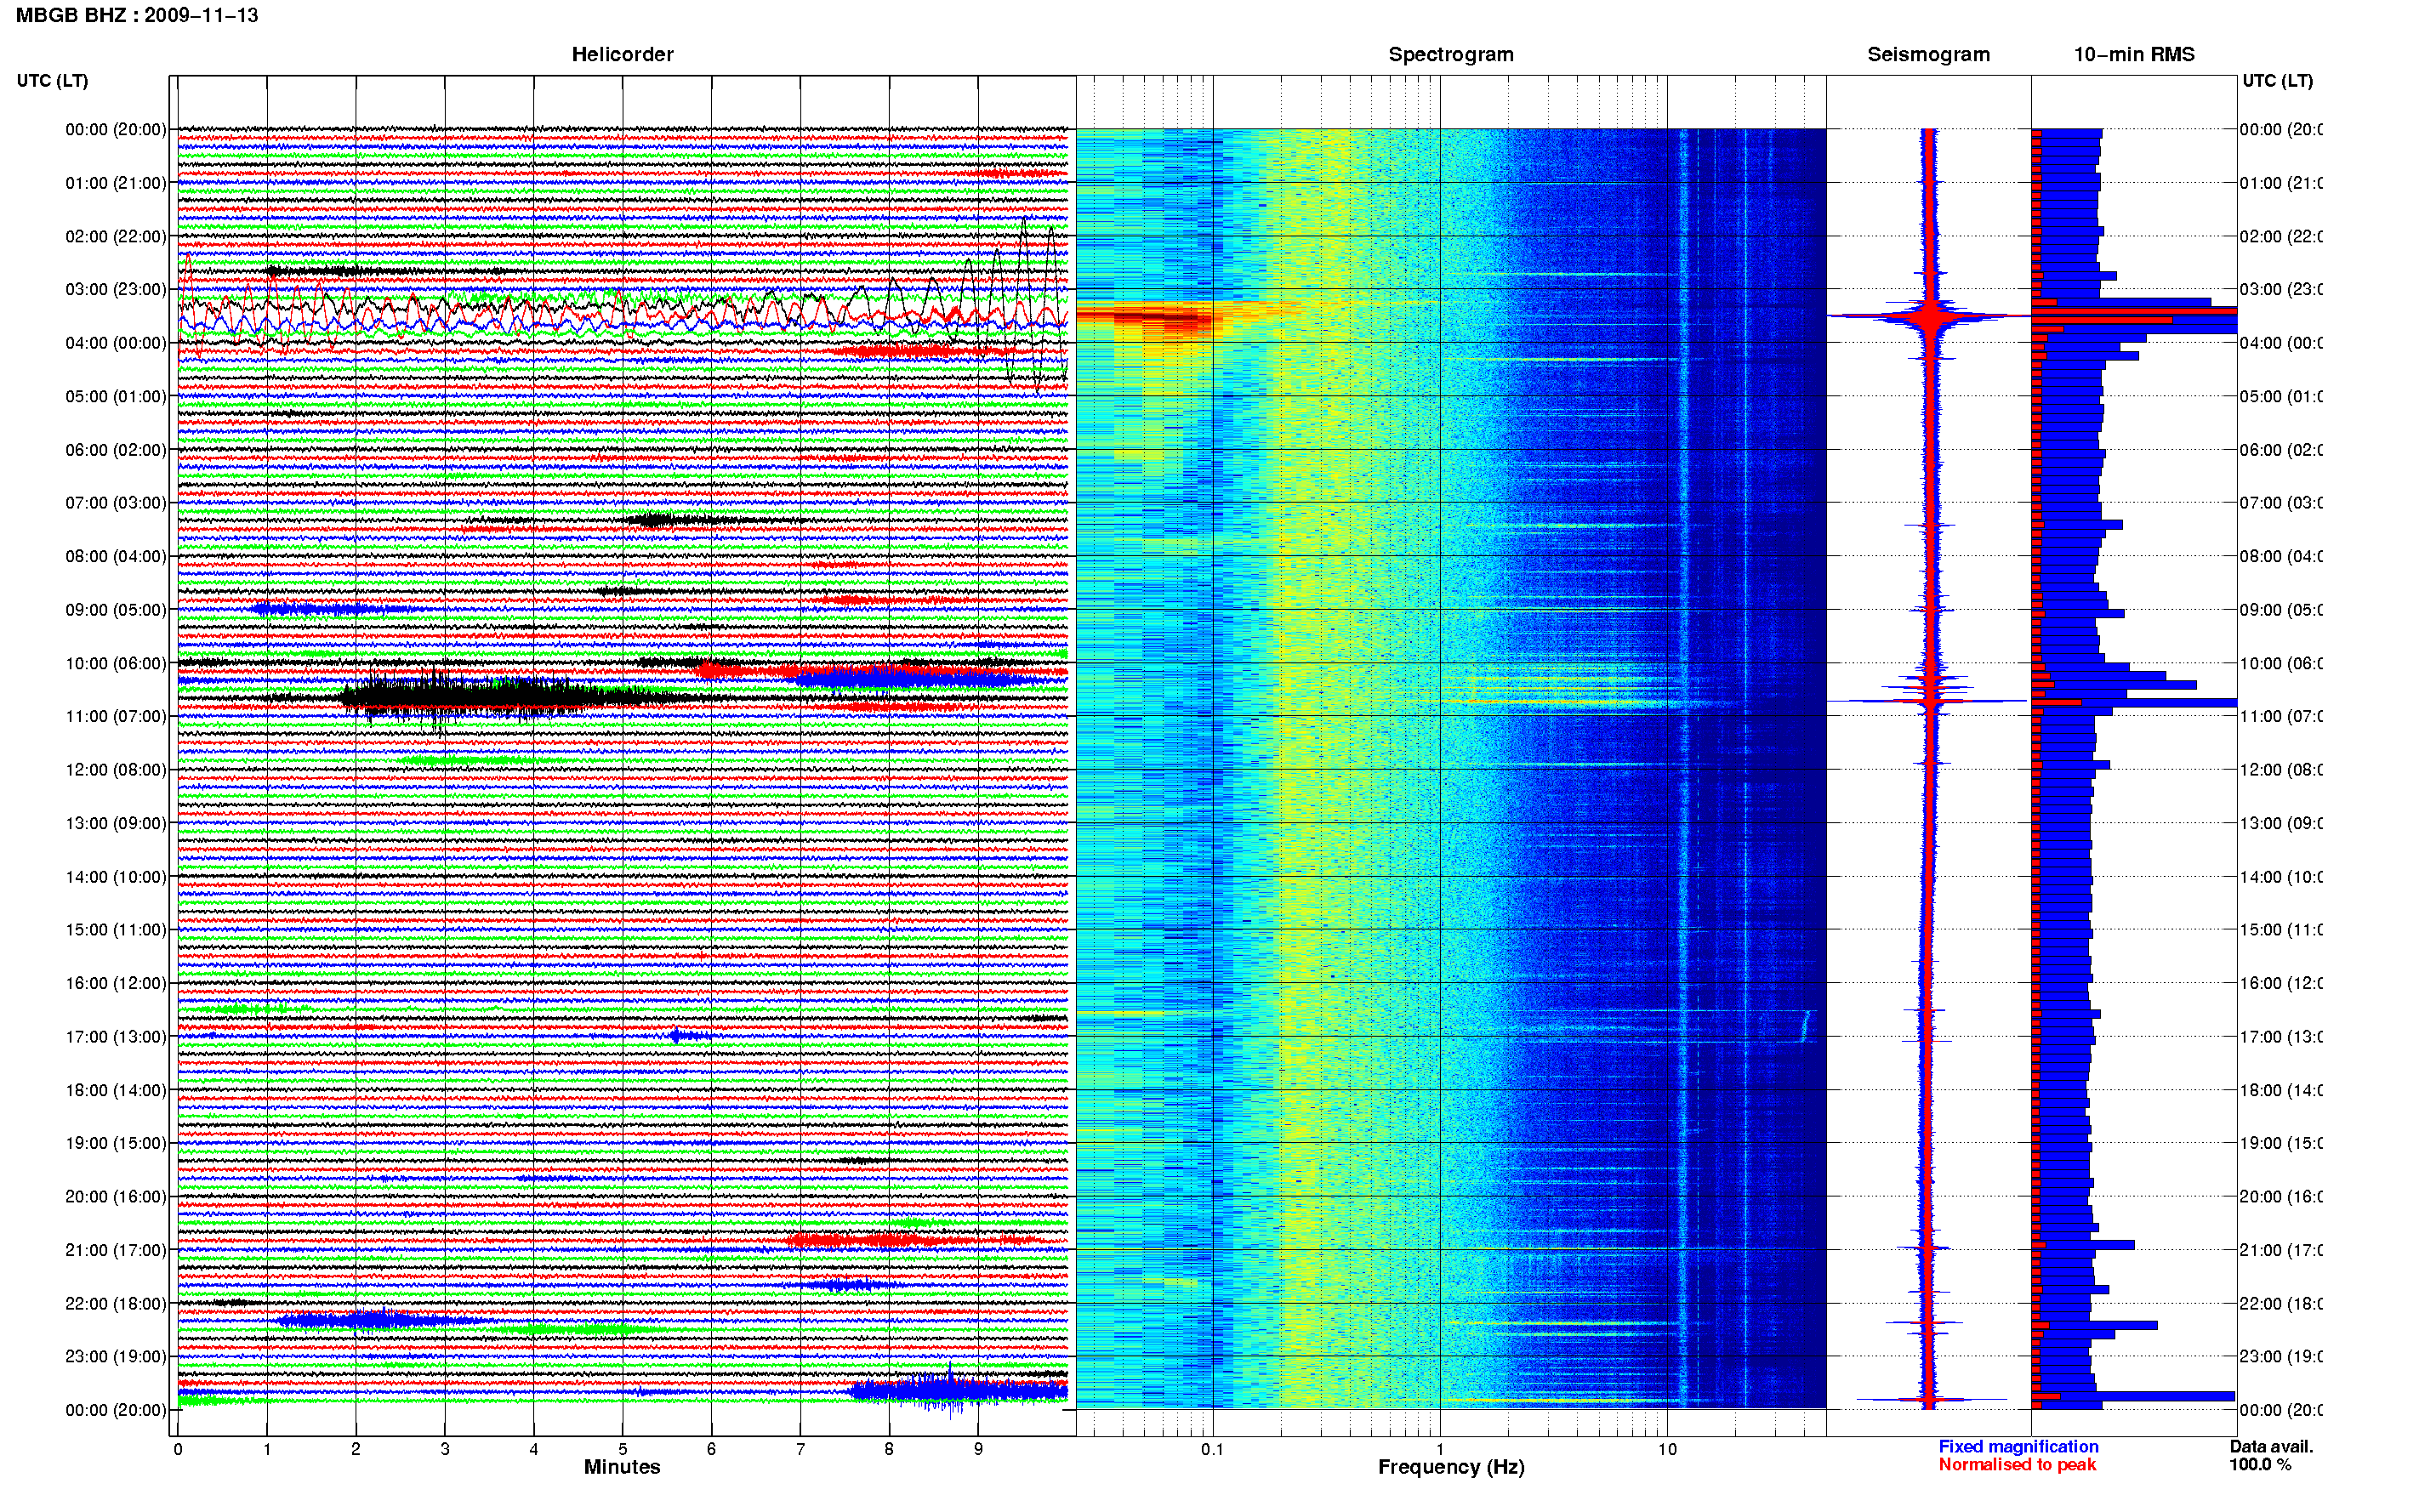Click the left 01:00 (21:00) time label
Screen dimensions: 2419x1512
115,183
